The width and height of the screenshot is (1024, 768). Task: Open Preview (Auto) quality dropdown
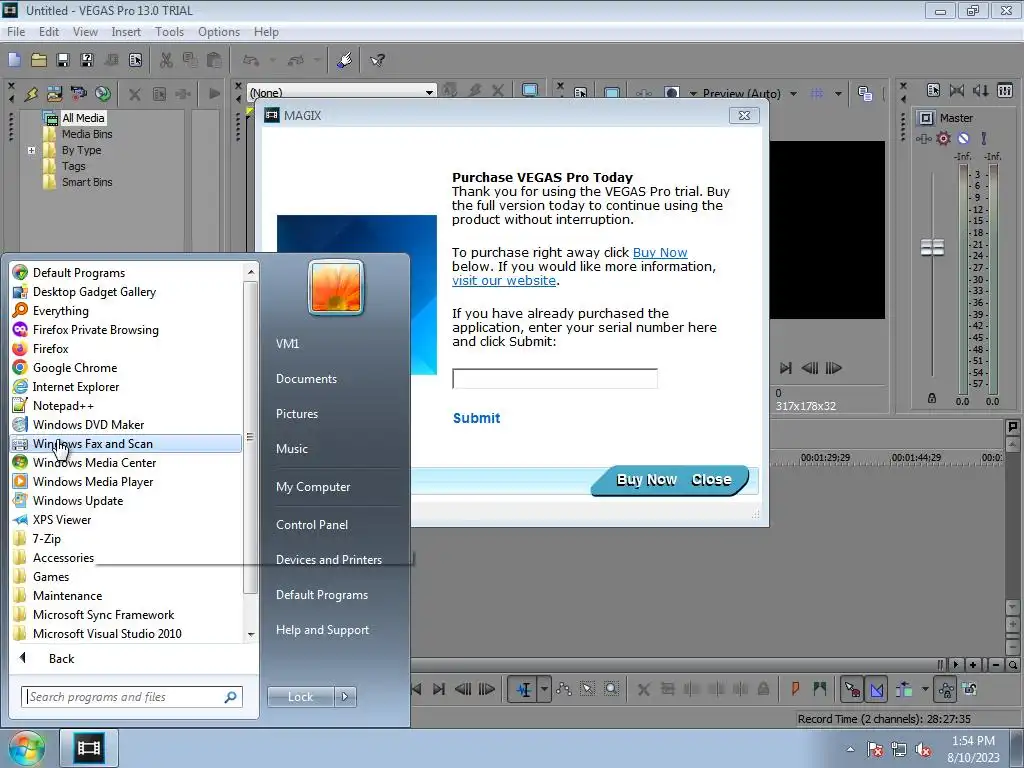(x=793, y=94)
